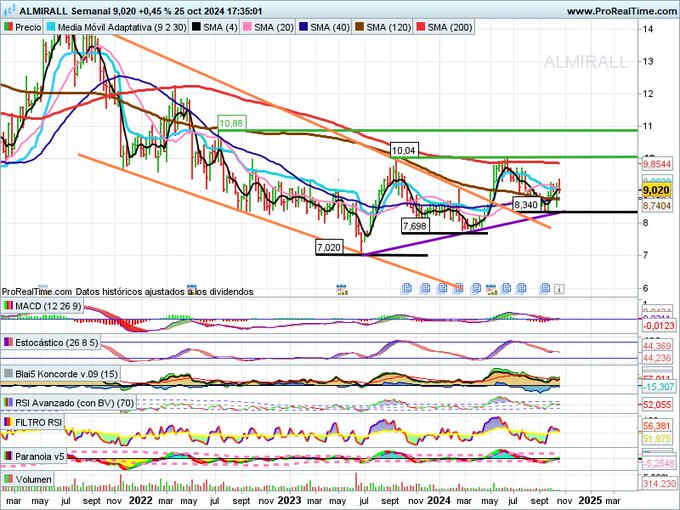
Task: Open the dividend calendar icon near May 2024
Action: 491,289
